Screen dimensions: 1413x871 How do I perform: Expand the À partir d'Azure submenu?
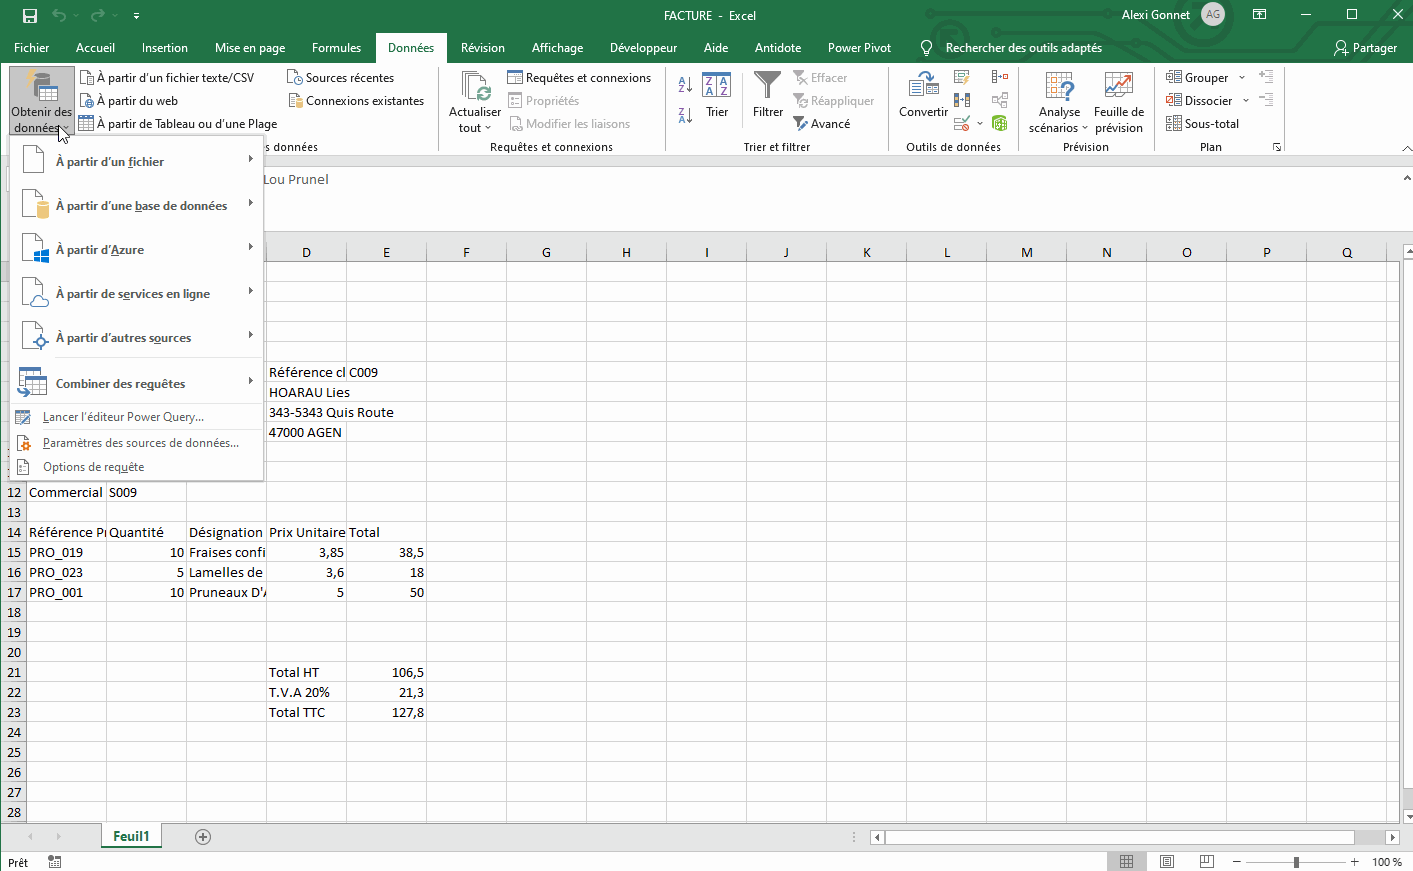[x=137, y=249]
